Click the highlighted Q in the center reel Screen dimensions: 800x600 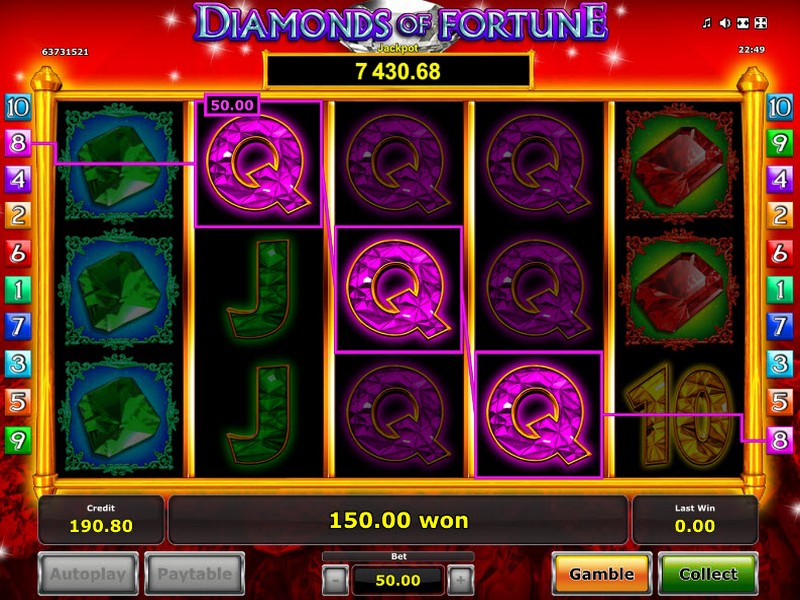point(398,289)
